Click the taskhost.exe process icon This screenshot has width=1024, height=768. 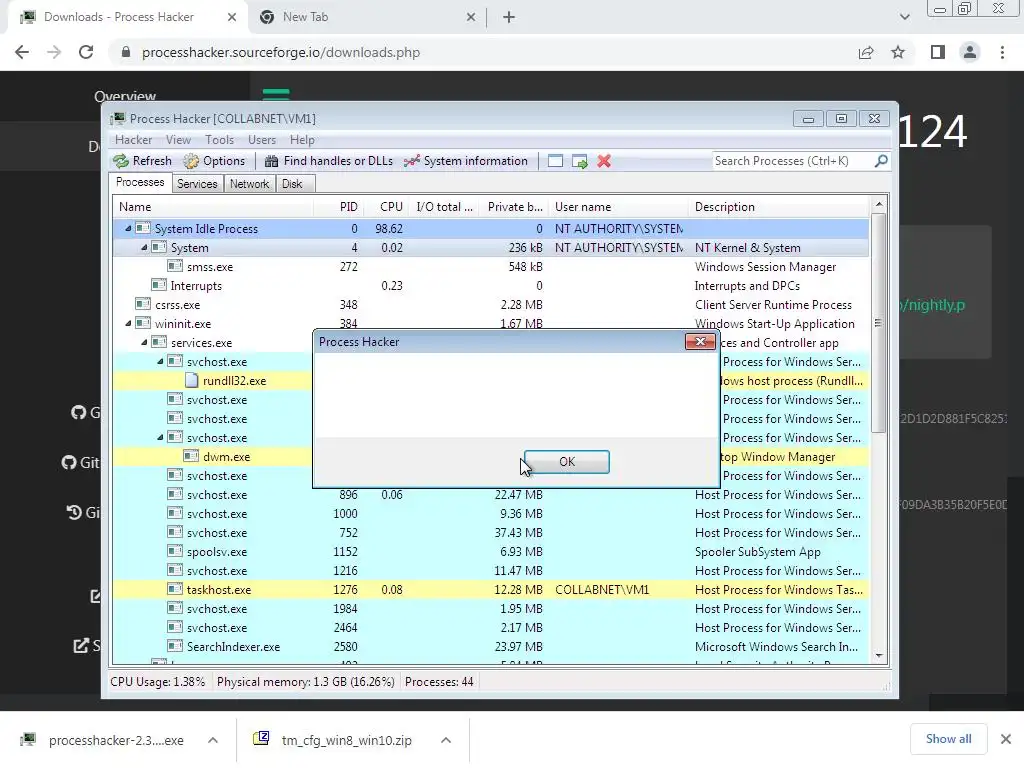[174, 589]
